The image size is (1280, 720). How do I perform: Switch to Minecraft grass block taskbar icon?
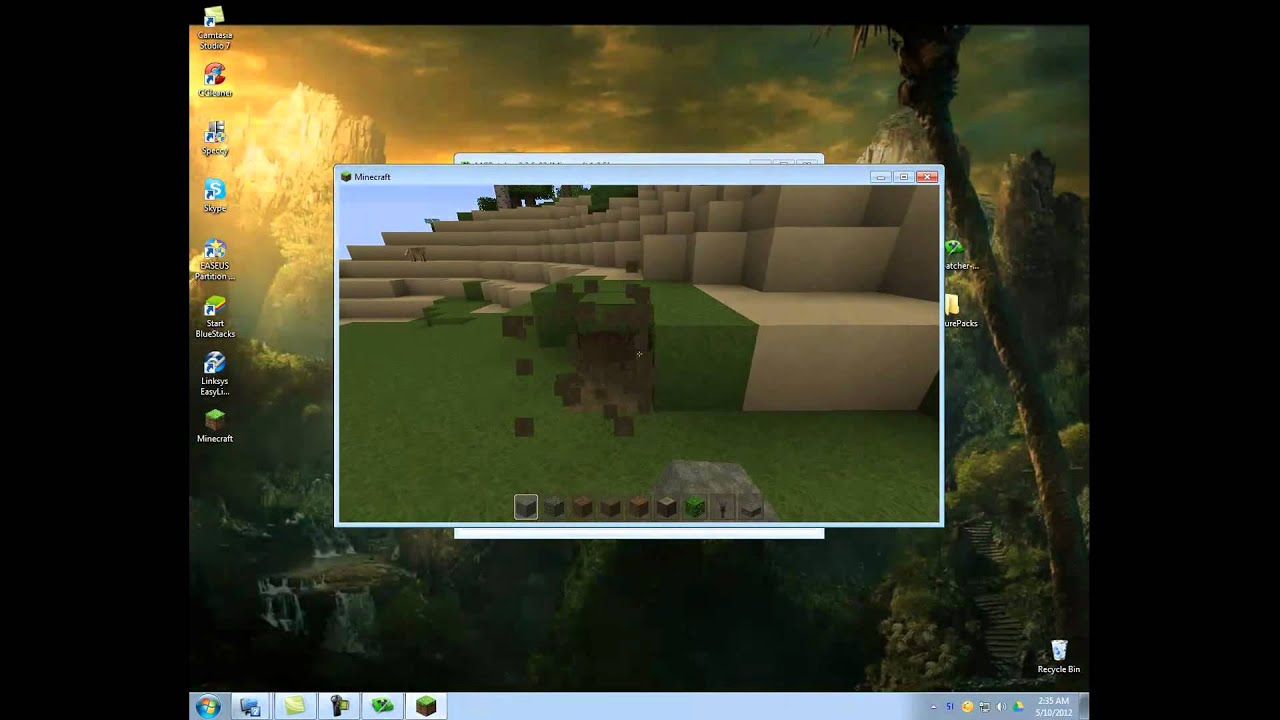pyautogui.click(x=426, y=707)
